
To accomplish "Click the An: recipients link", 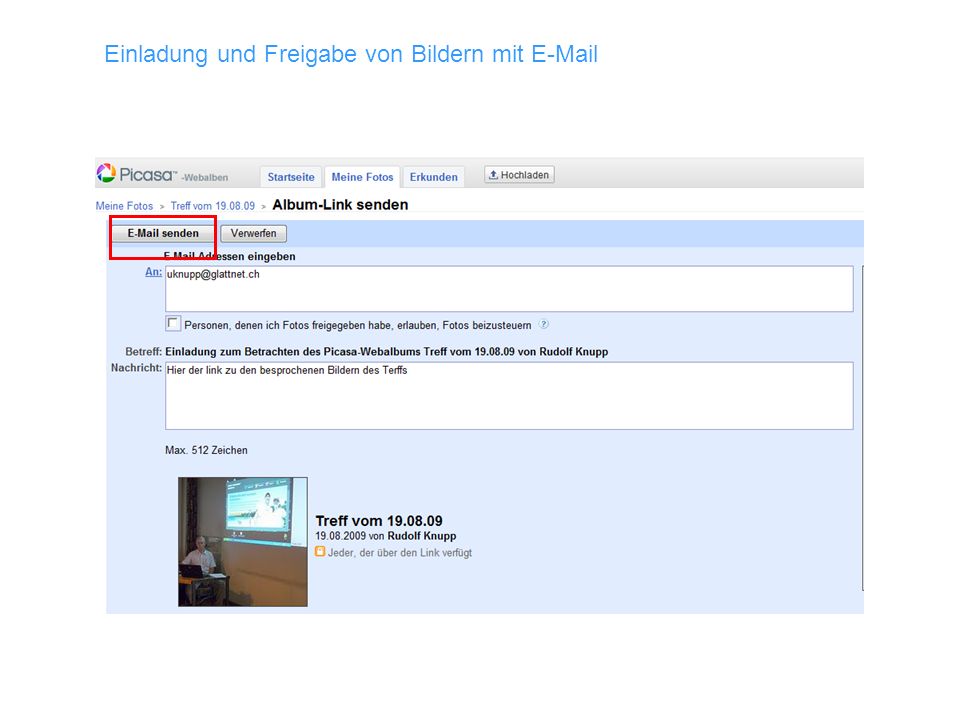I will [x=154, y=272].
